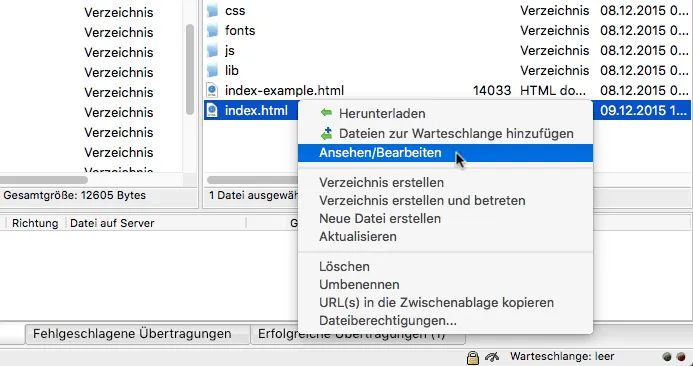Select the fonts directory row

tap(447, 30)
